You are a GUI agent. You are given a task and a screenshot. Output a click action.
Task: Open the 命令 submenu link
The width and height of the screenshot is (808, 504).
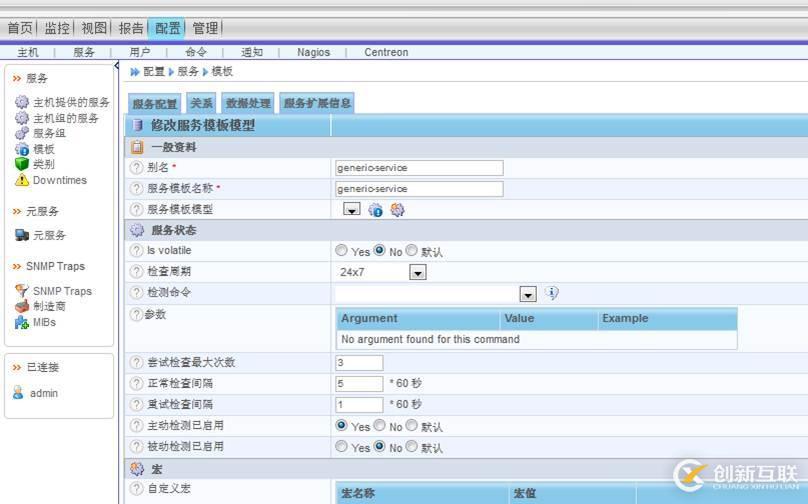point(196,52)
